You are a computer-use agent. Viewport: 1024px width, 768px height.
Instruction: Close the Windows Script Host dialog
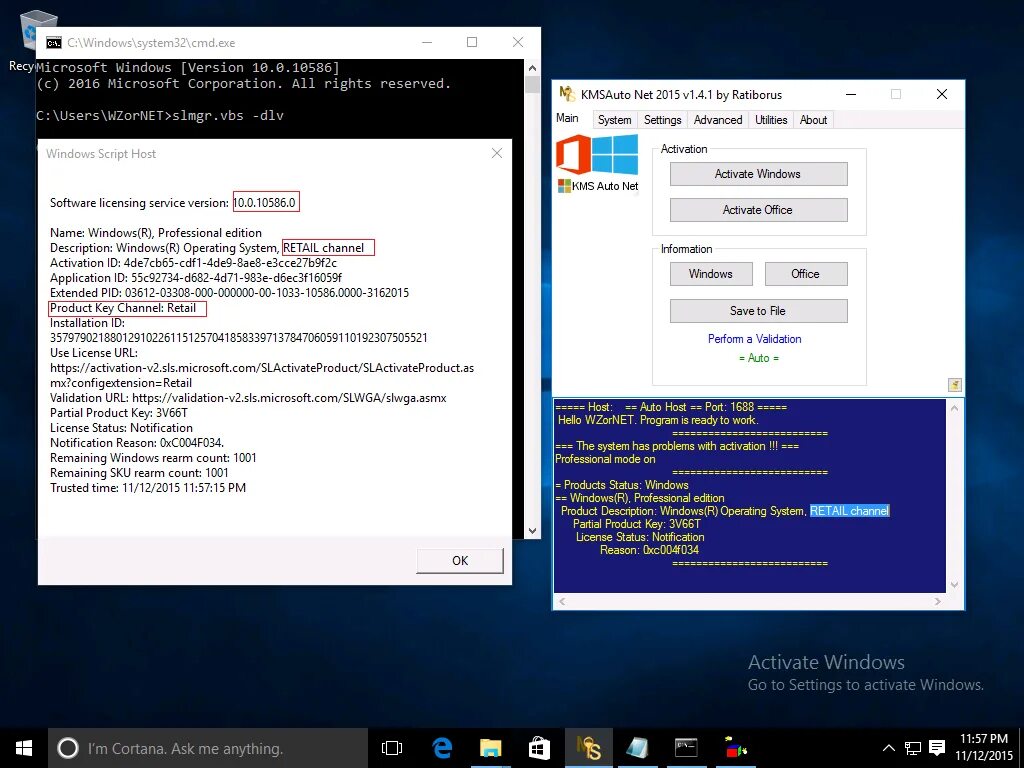pos(496,153)
